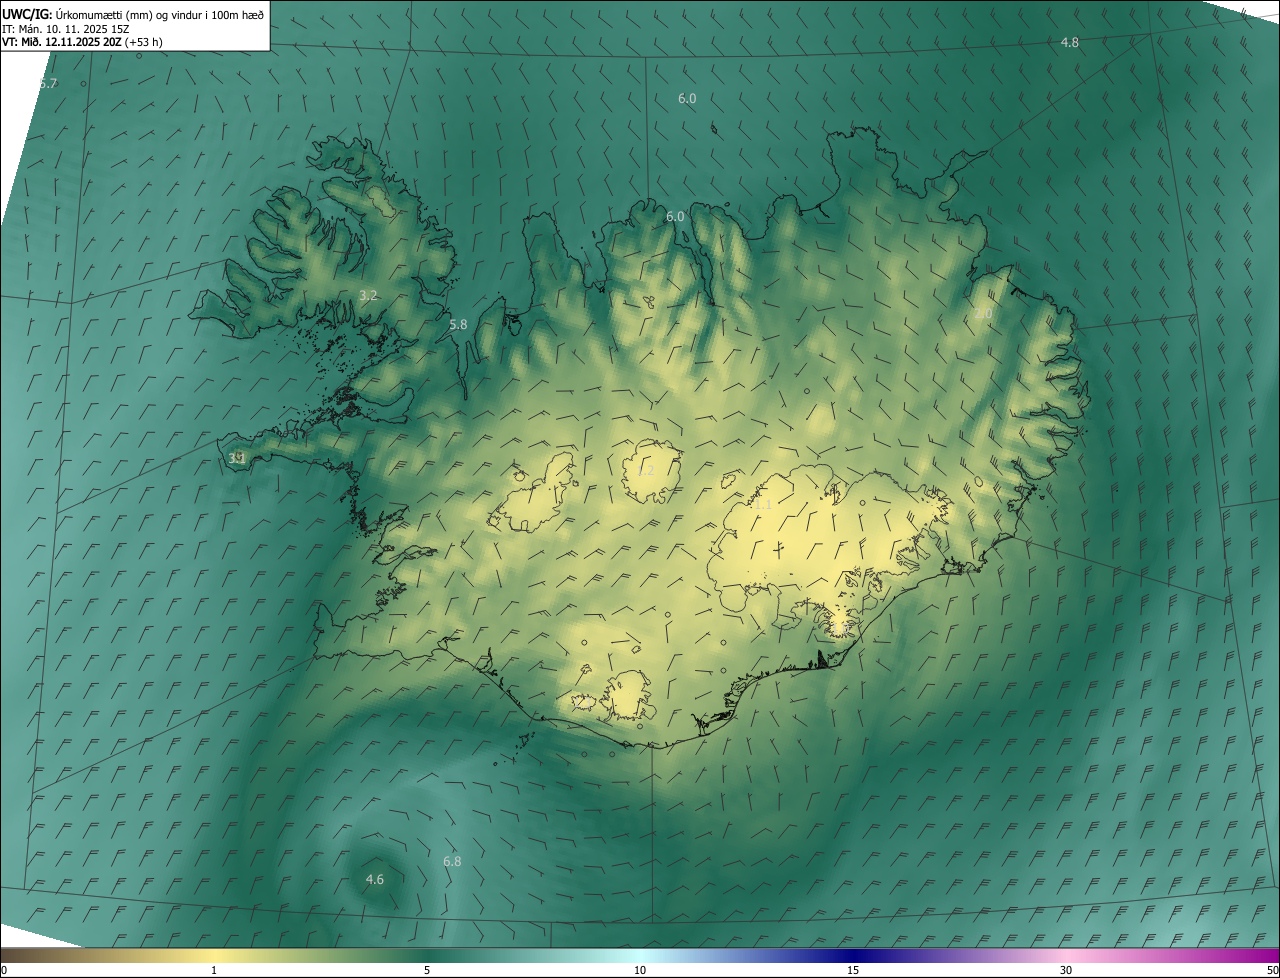Click the 'VT: Mið. 12.11.2025 20Z (+53 h)' line
Screen dimensions: 1280x978
82,42
